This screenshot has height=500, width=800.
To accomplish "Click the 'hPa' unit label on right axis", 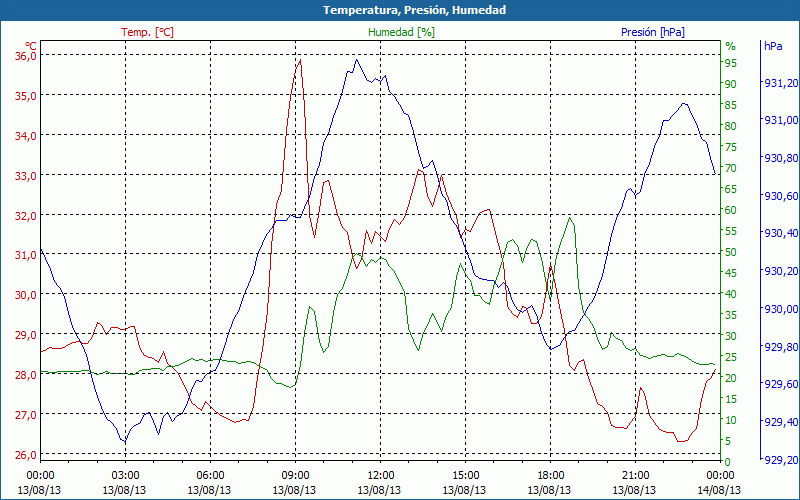I will pyautogui.click(x=773, y=46).
